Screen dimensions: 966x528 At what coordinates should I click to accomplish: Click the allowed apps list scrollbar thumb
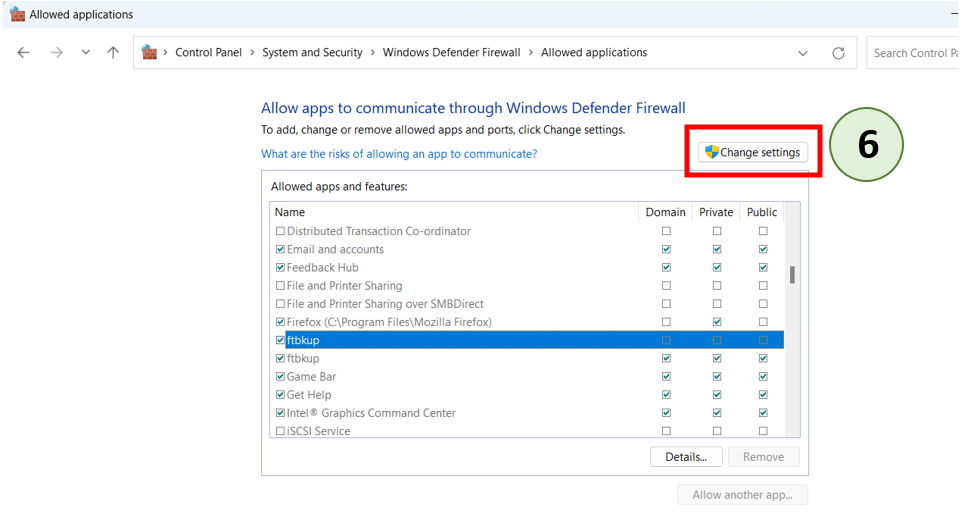792,275
